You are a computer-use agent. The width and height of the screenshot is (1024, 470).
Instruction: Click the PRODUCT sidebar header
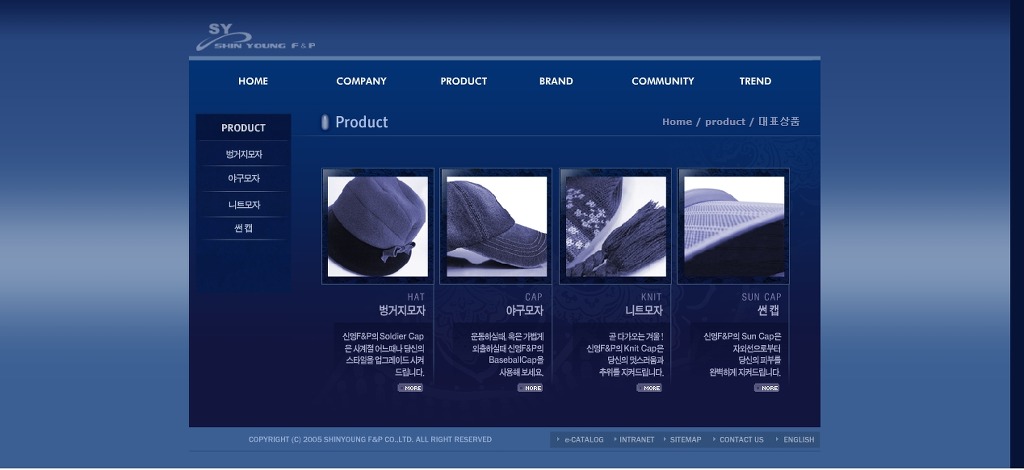tap(243, 128)
